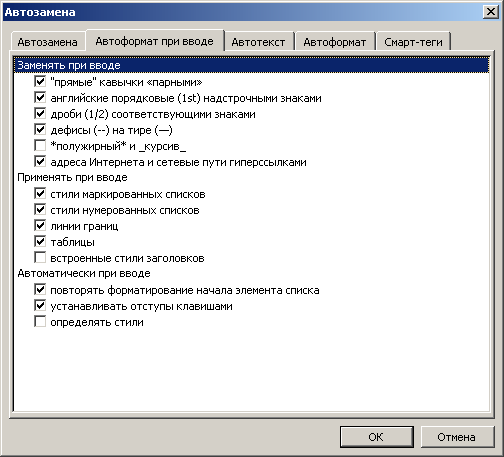Toggle повторять форматирование начала элемента списка
The height and width of the screenshot is (457, 504).
pyautogui.click(x=40, y=289)
